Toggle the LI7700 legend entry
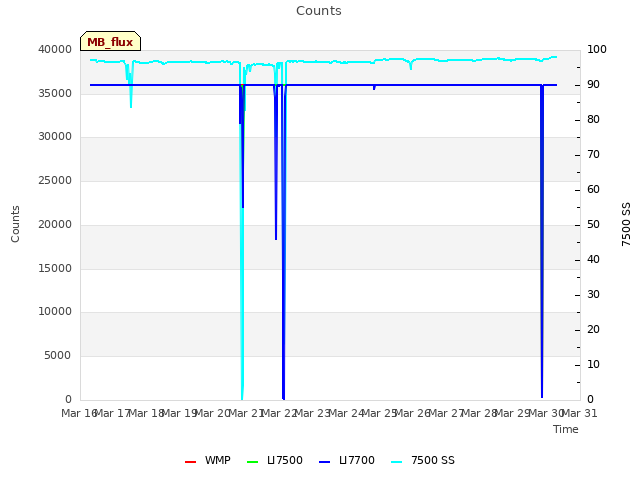640x480 pixels. coord(347,460)
